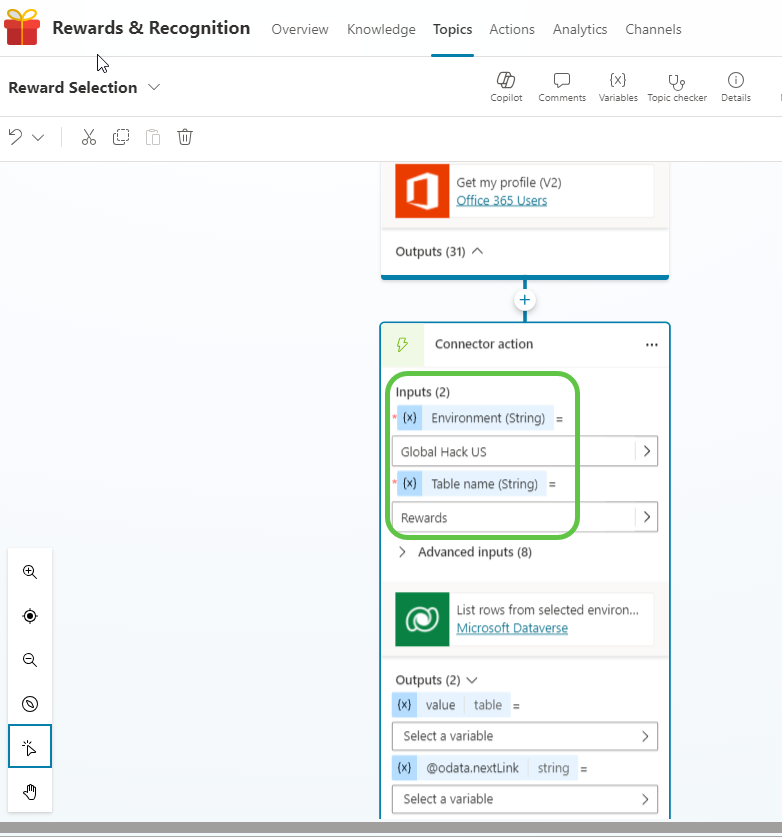
Task: Open the Reward Selection topic dropdown
Action: [154, 87]
